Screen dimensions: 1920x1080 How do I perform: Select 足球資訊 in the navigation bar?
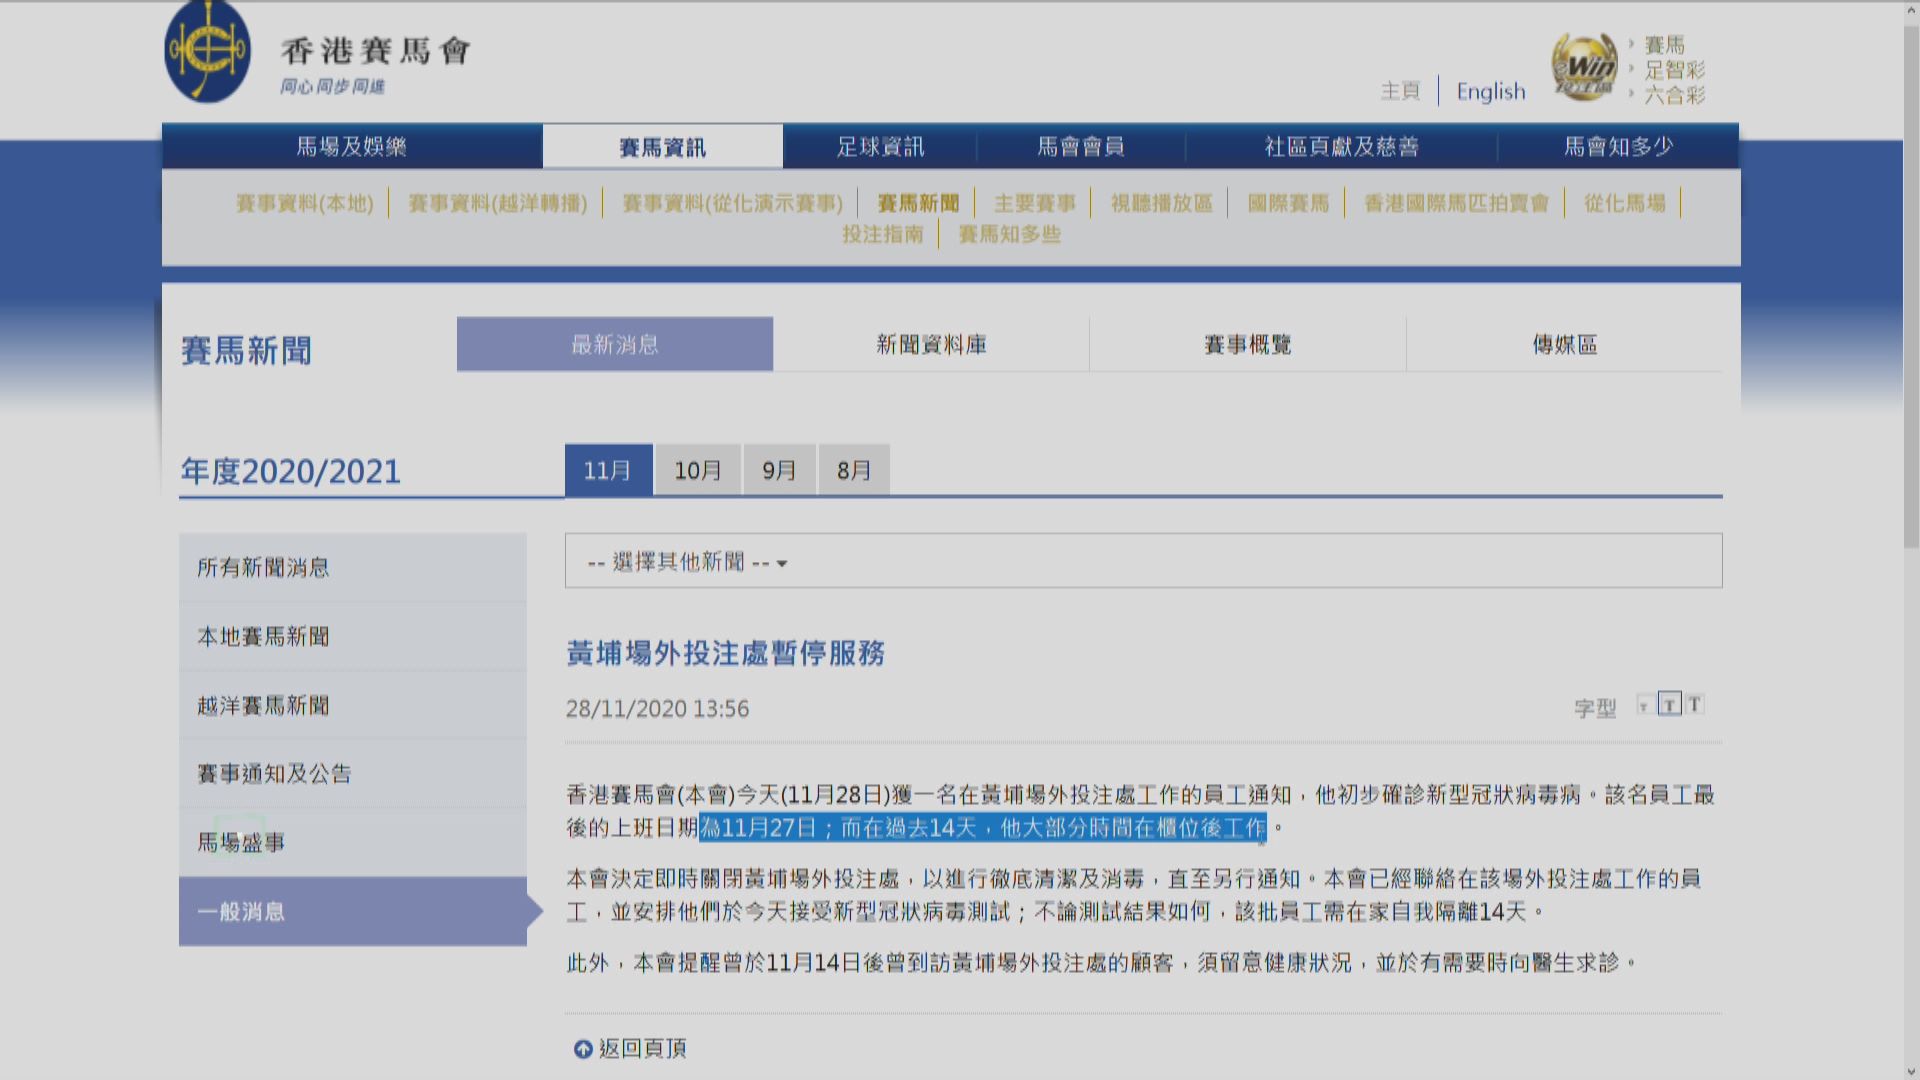point(880,145)
